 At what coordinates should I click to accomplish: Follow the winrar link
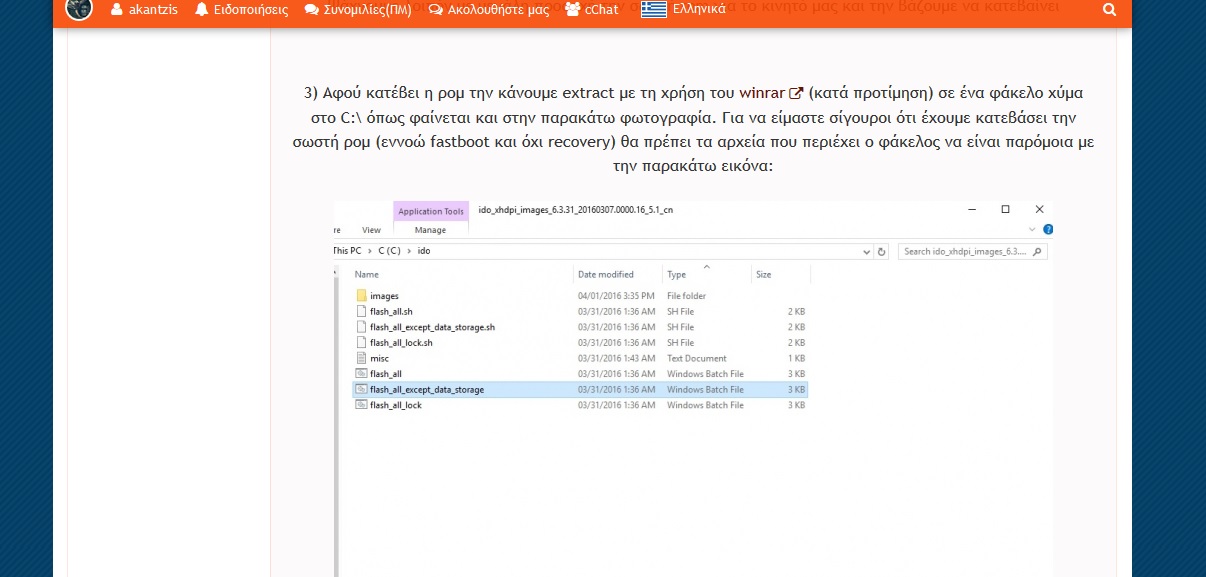[763, 93]
